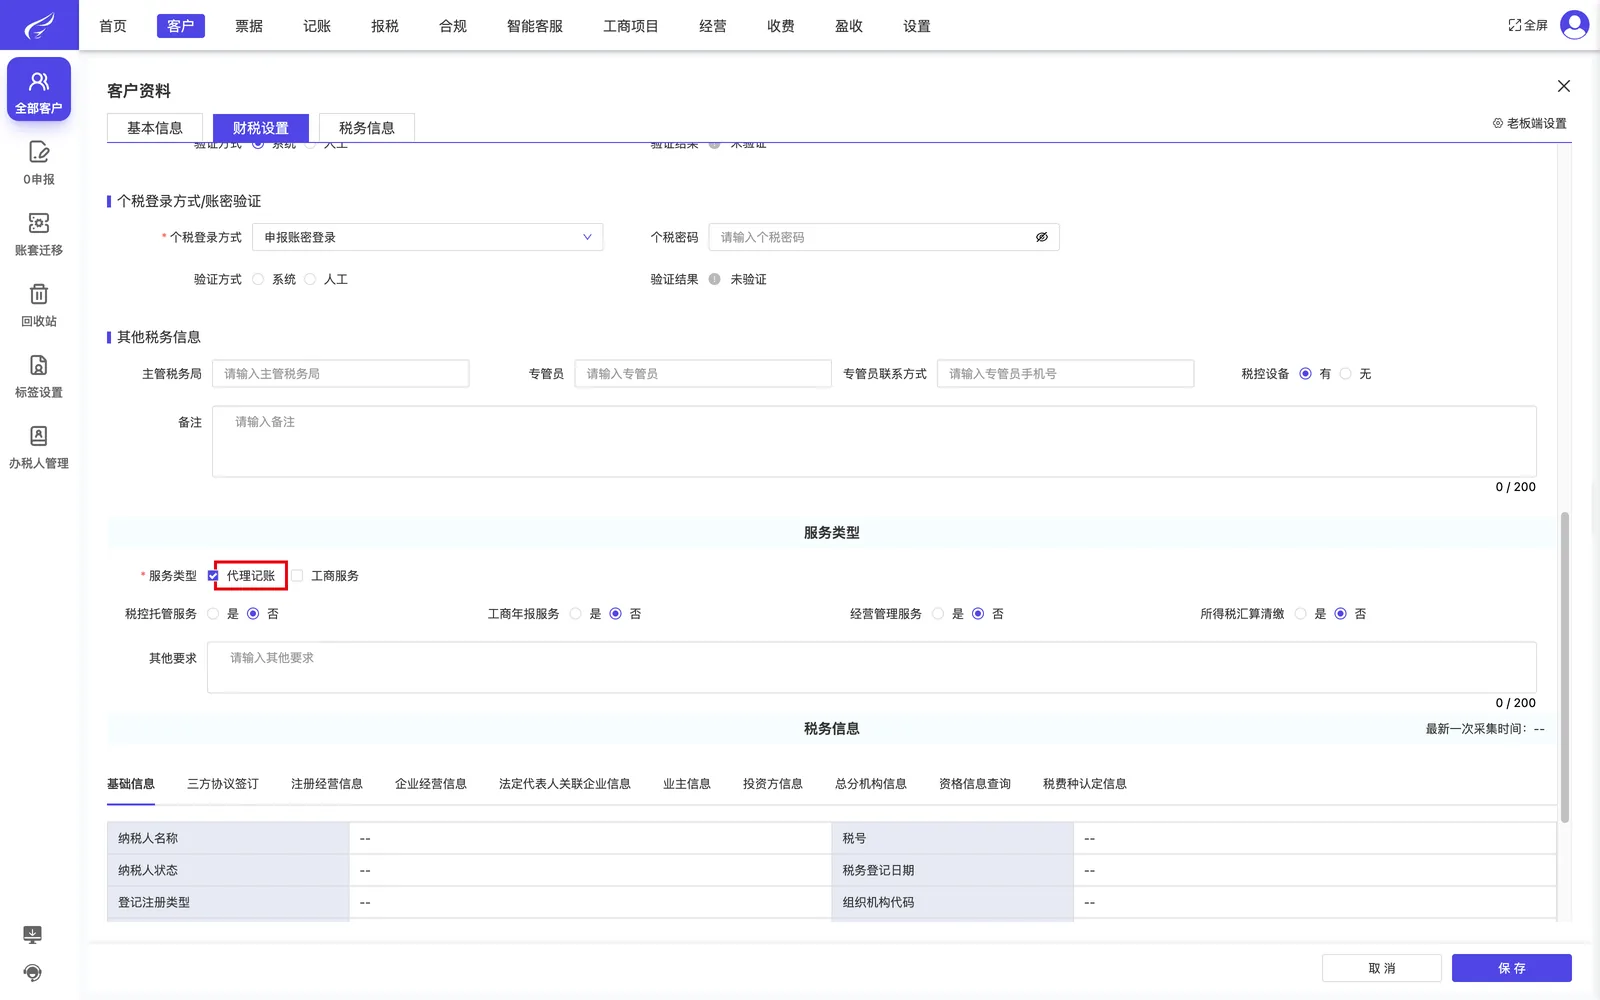Open 全部客户 sidebar icon
This screenshot has height=1000, width=1600.
pyautogui.click(x=39, y=89)
